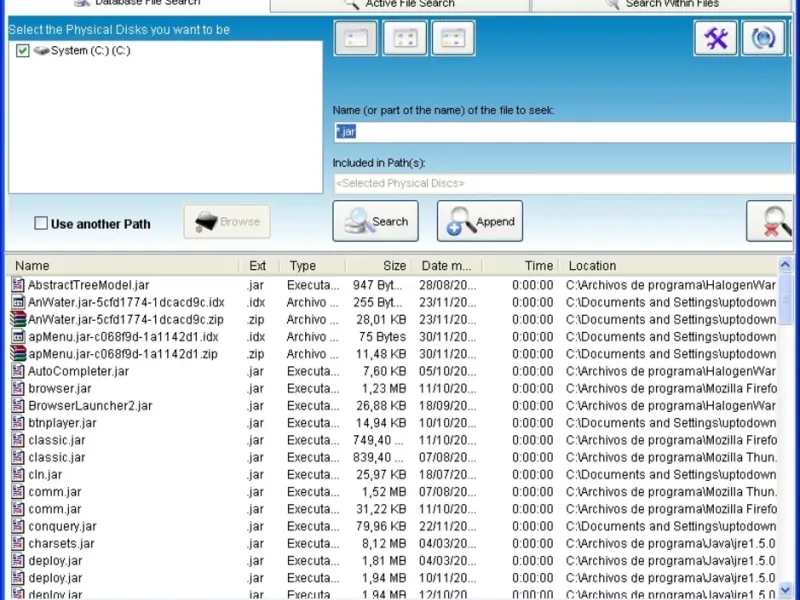Click the 75 Bytes size cell
The image size is (800, 600).
coord(382,337)
